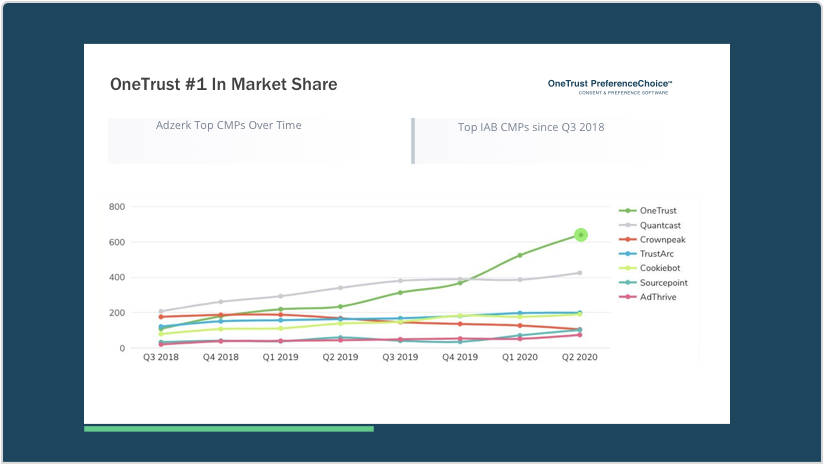Click the AdThrive Q2 2020 data point
This screenshot has height=464, width=824.
click(x=580, y=335)
